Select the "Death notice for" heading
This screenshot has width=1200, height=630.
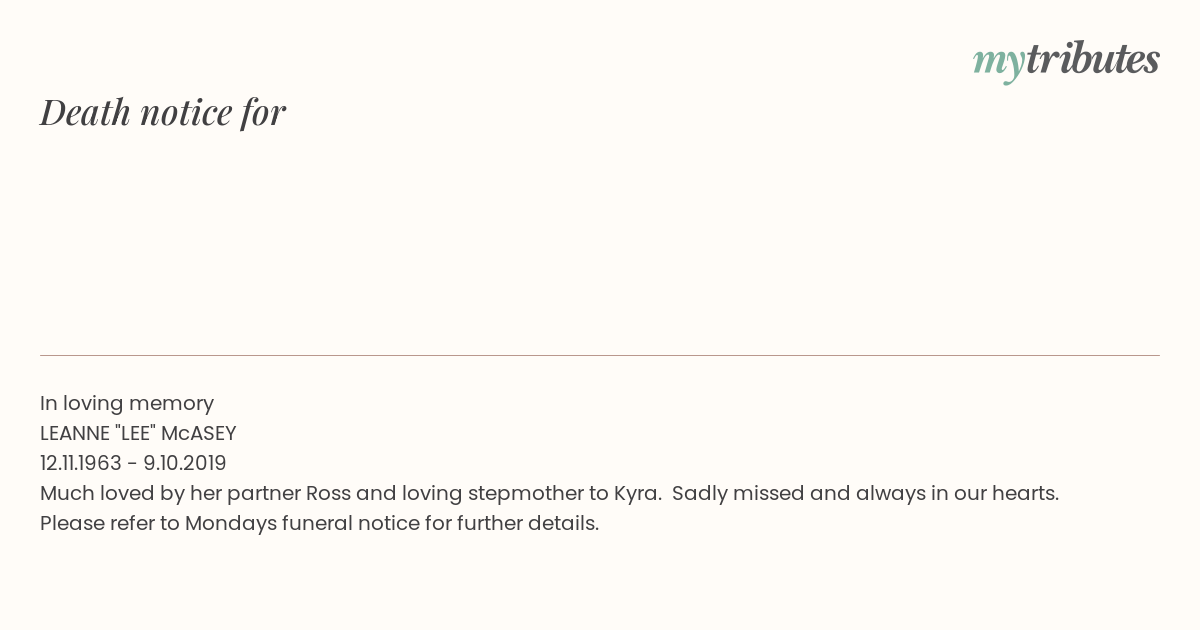click(x=163, y=112)
